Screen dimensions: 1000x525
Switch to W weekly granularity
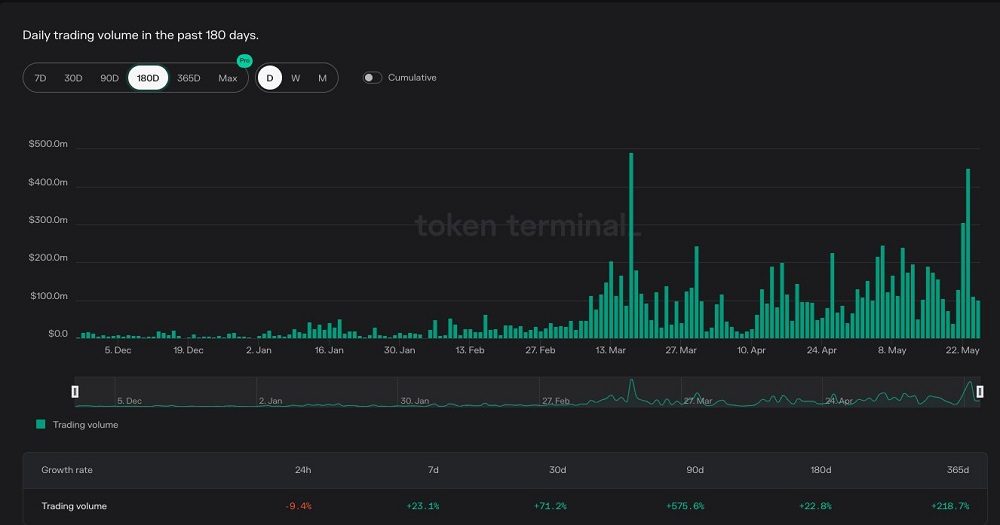tap(296, 78)
